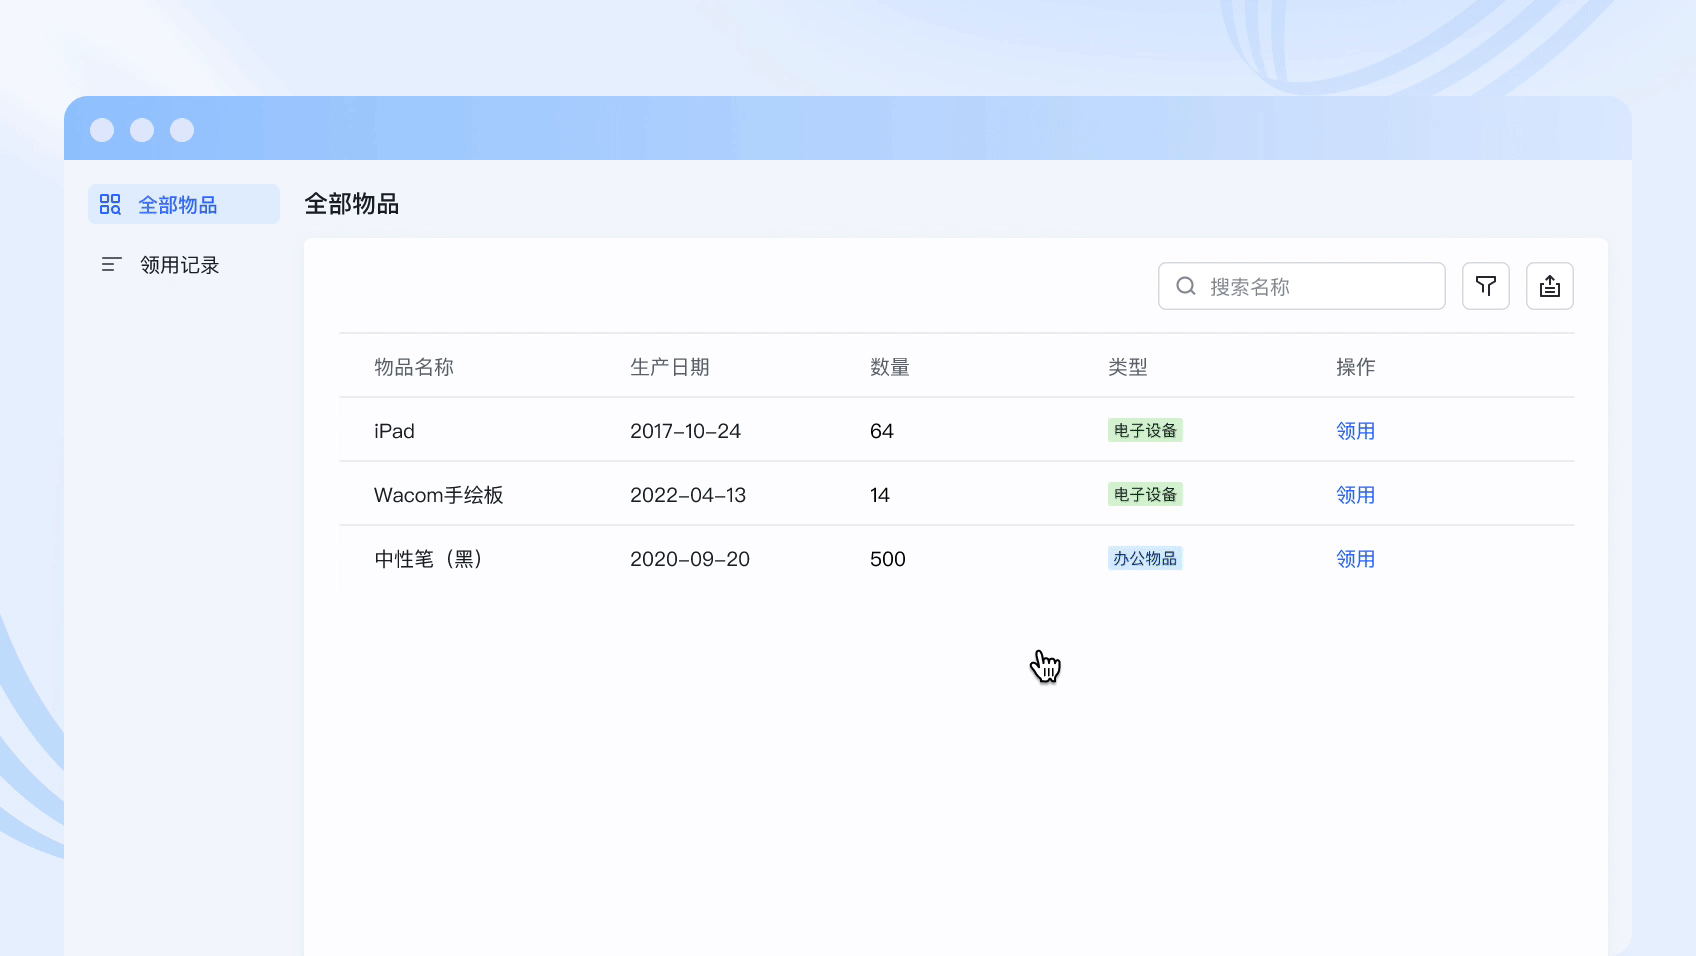
Task: Click the 领用记录 list icon in sidebar
Action: point(111,264)
